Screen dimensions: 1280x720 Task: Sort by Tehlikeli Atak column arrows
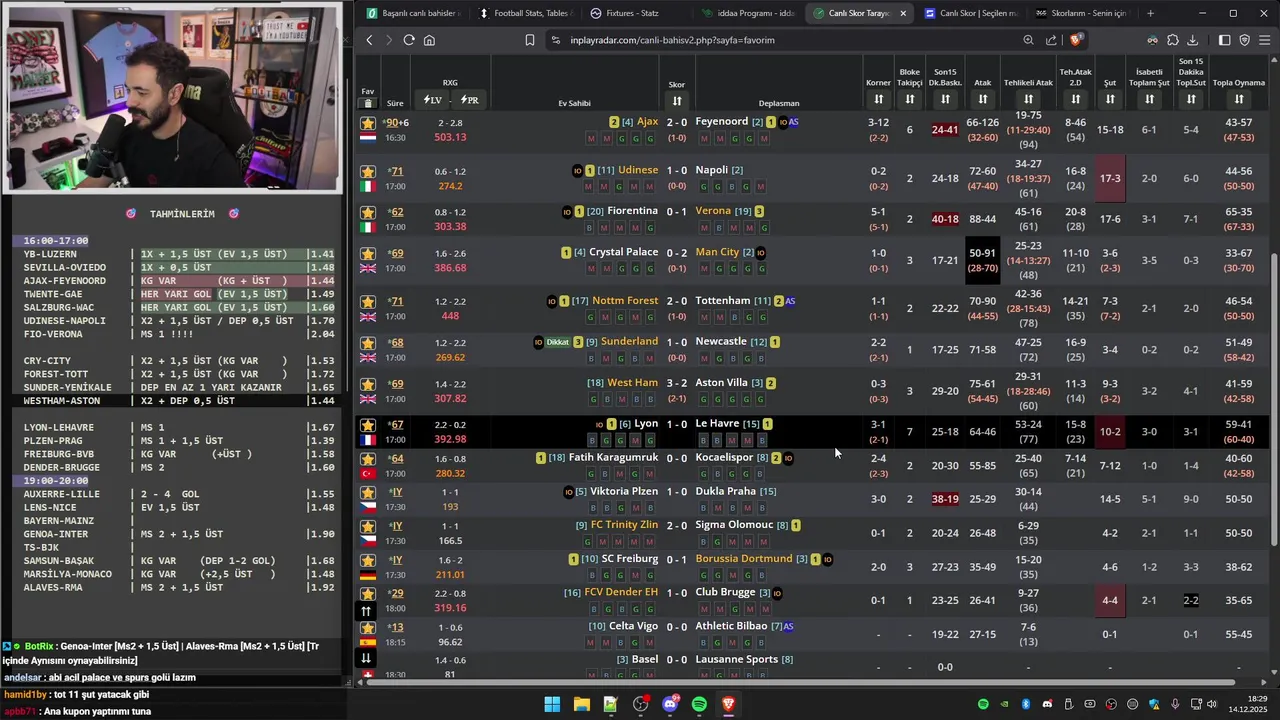(1028, 99)
